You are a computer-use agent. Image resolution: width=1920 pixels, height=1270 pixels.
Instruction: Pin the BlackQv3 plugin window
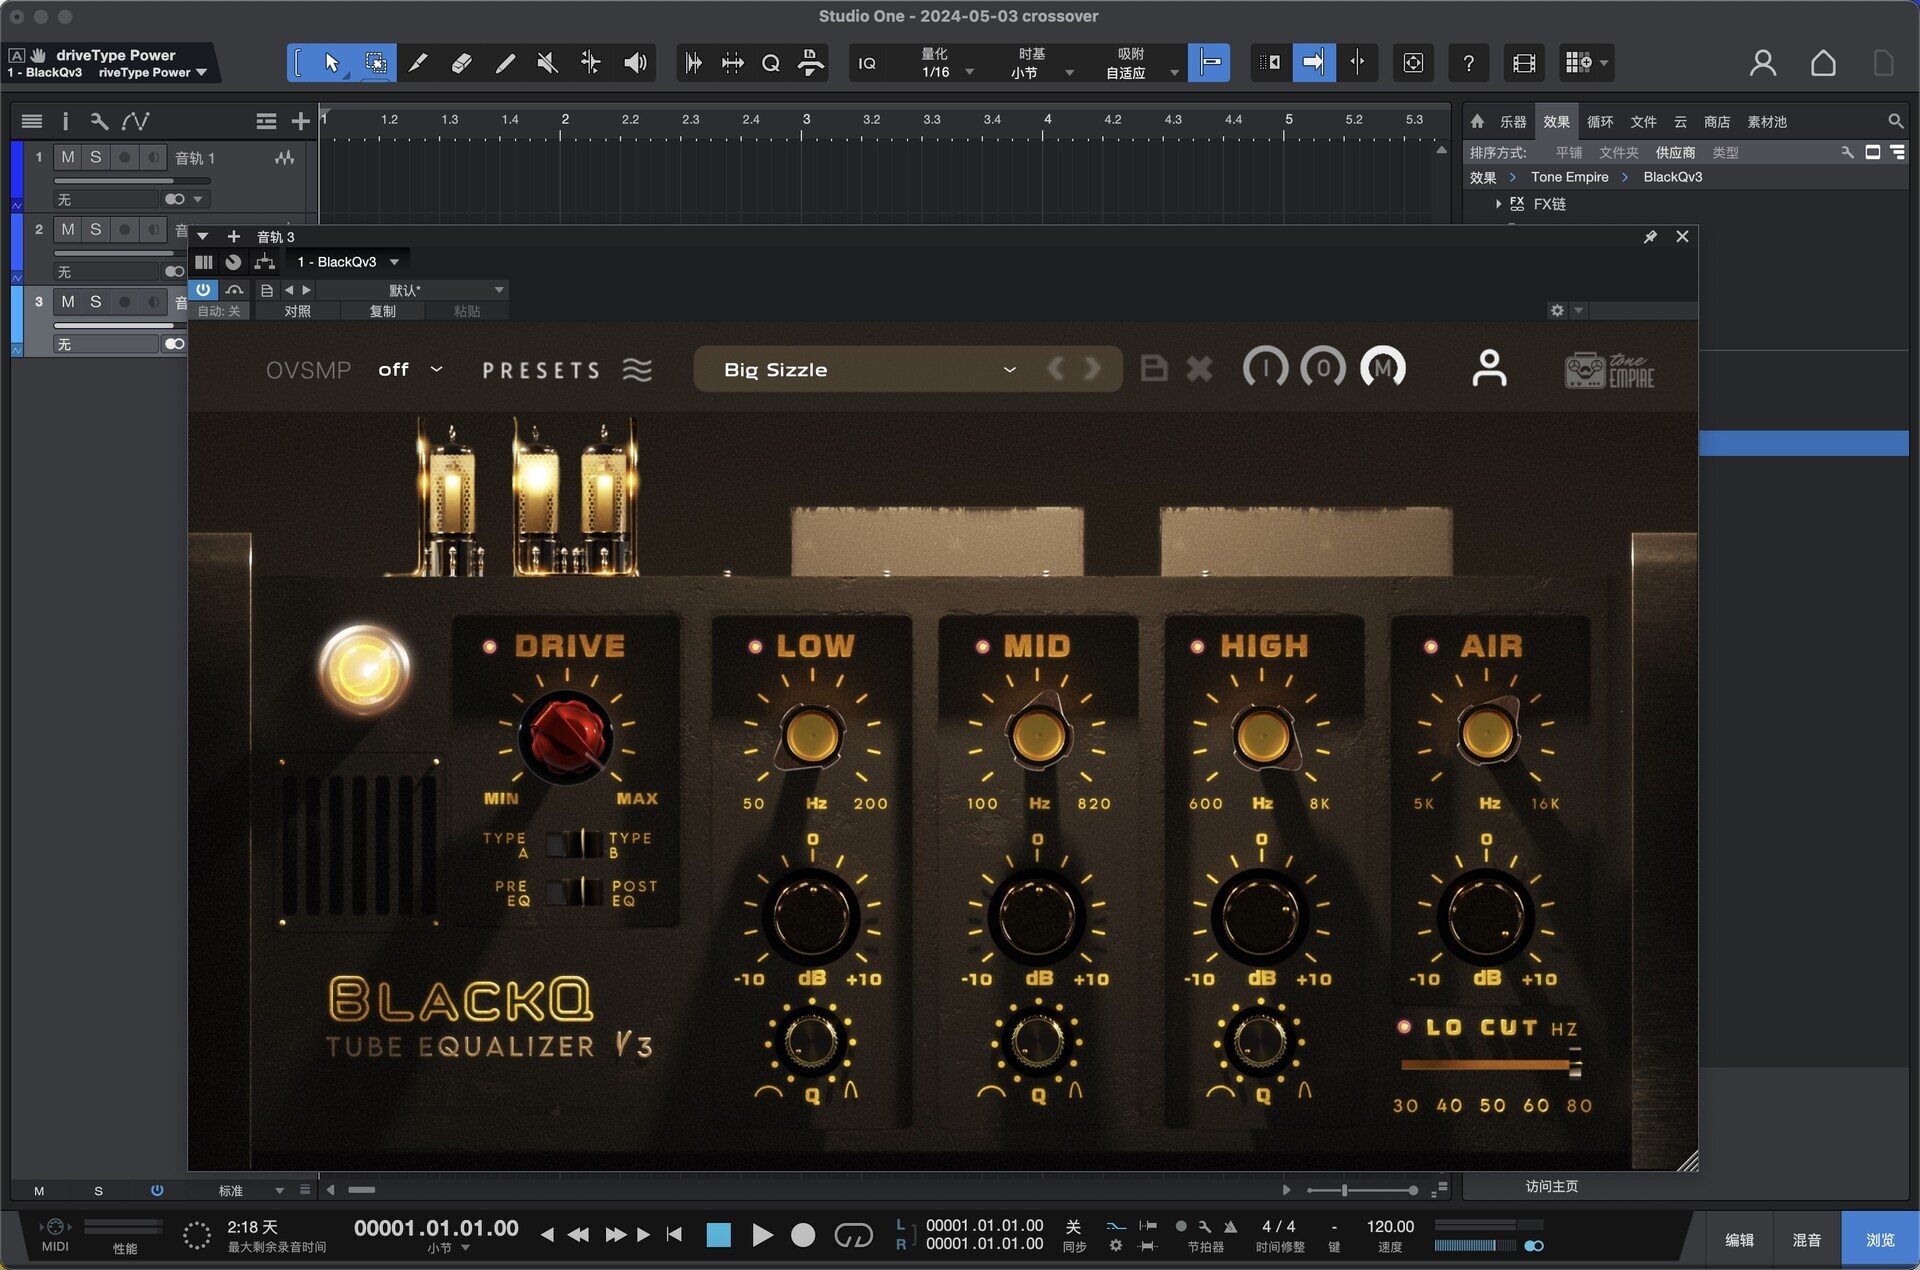pyautogui.click(x=1650, y=237)
